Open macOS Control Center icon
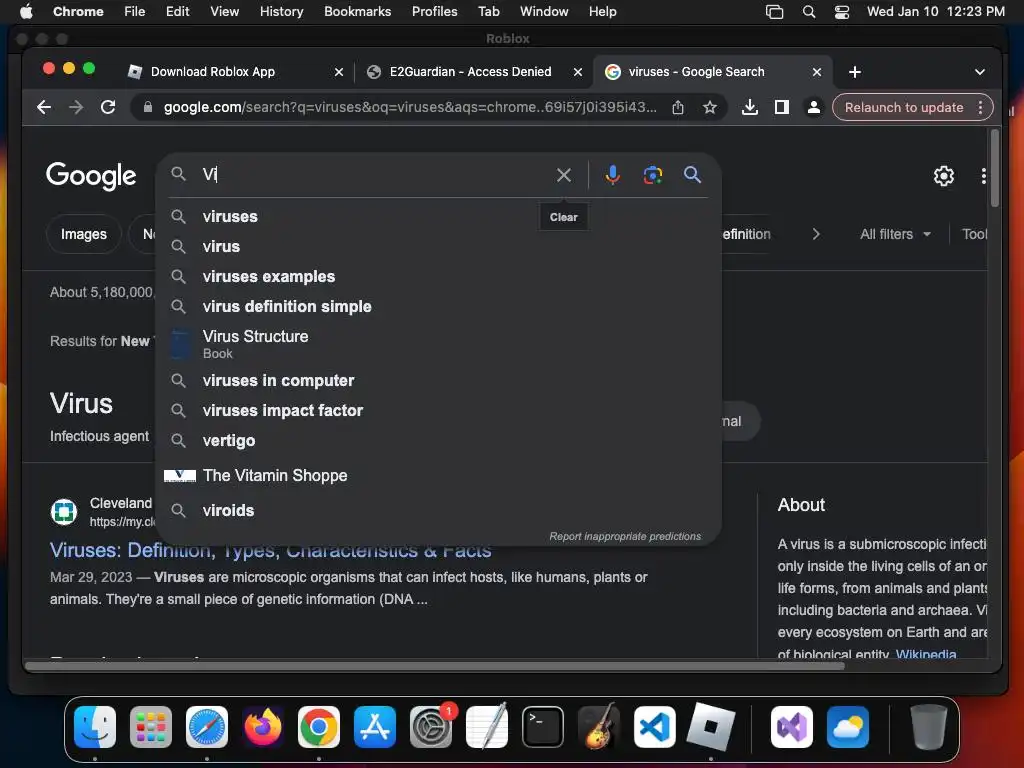The height and width of the screenshot is (768, 1024). 842,12
